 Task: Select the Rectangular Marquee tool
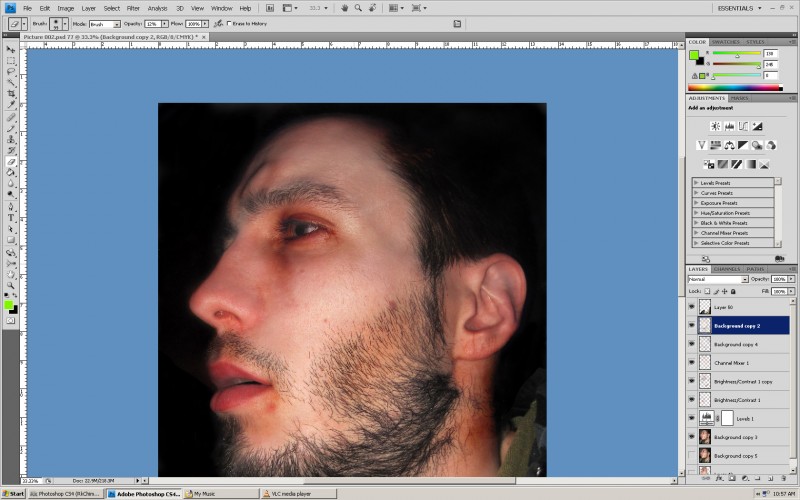(x=11, y=61)
